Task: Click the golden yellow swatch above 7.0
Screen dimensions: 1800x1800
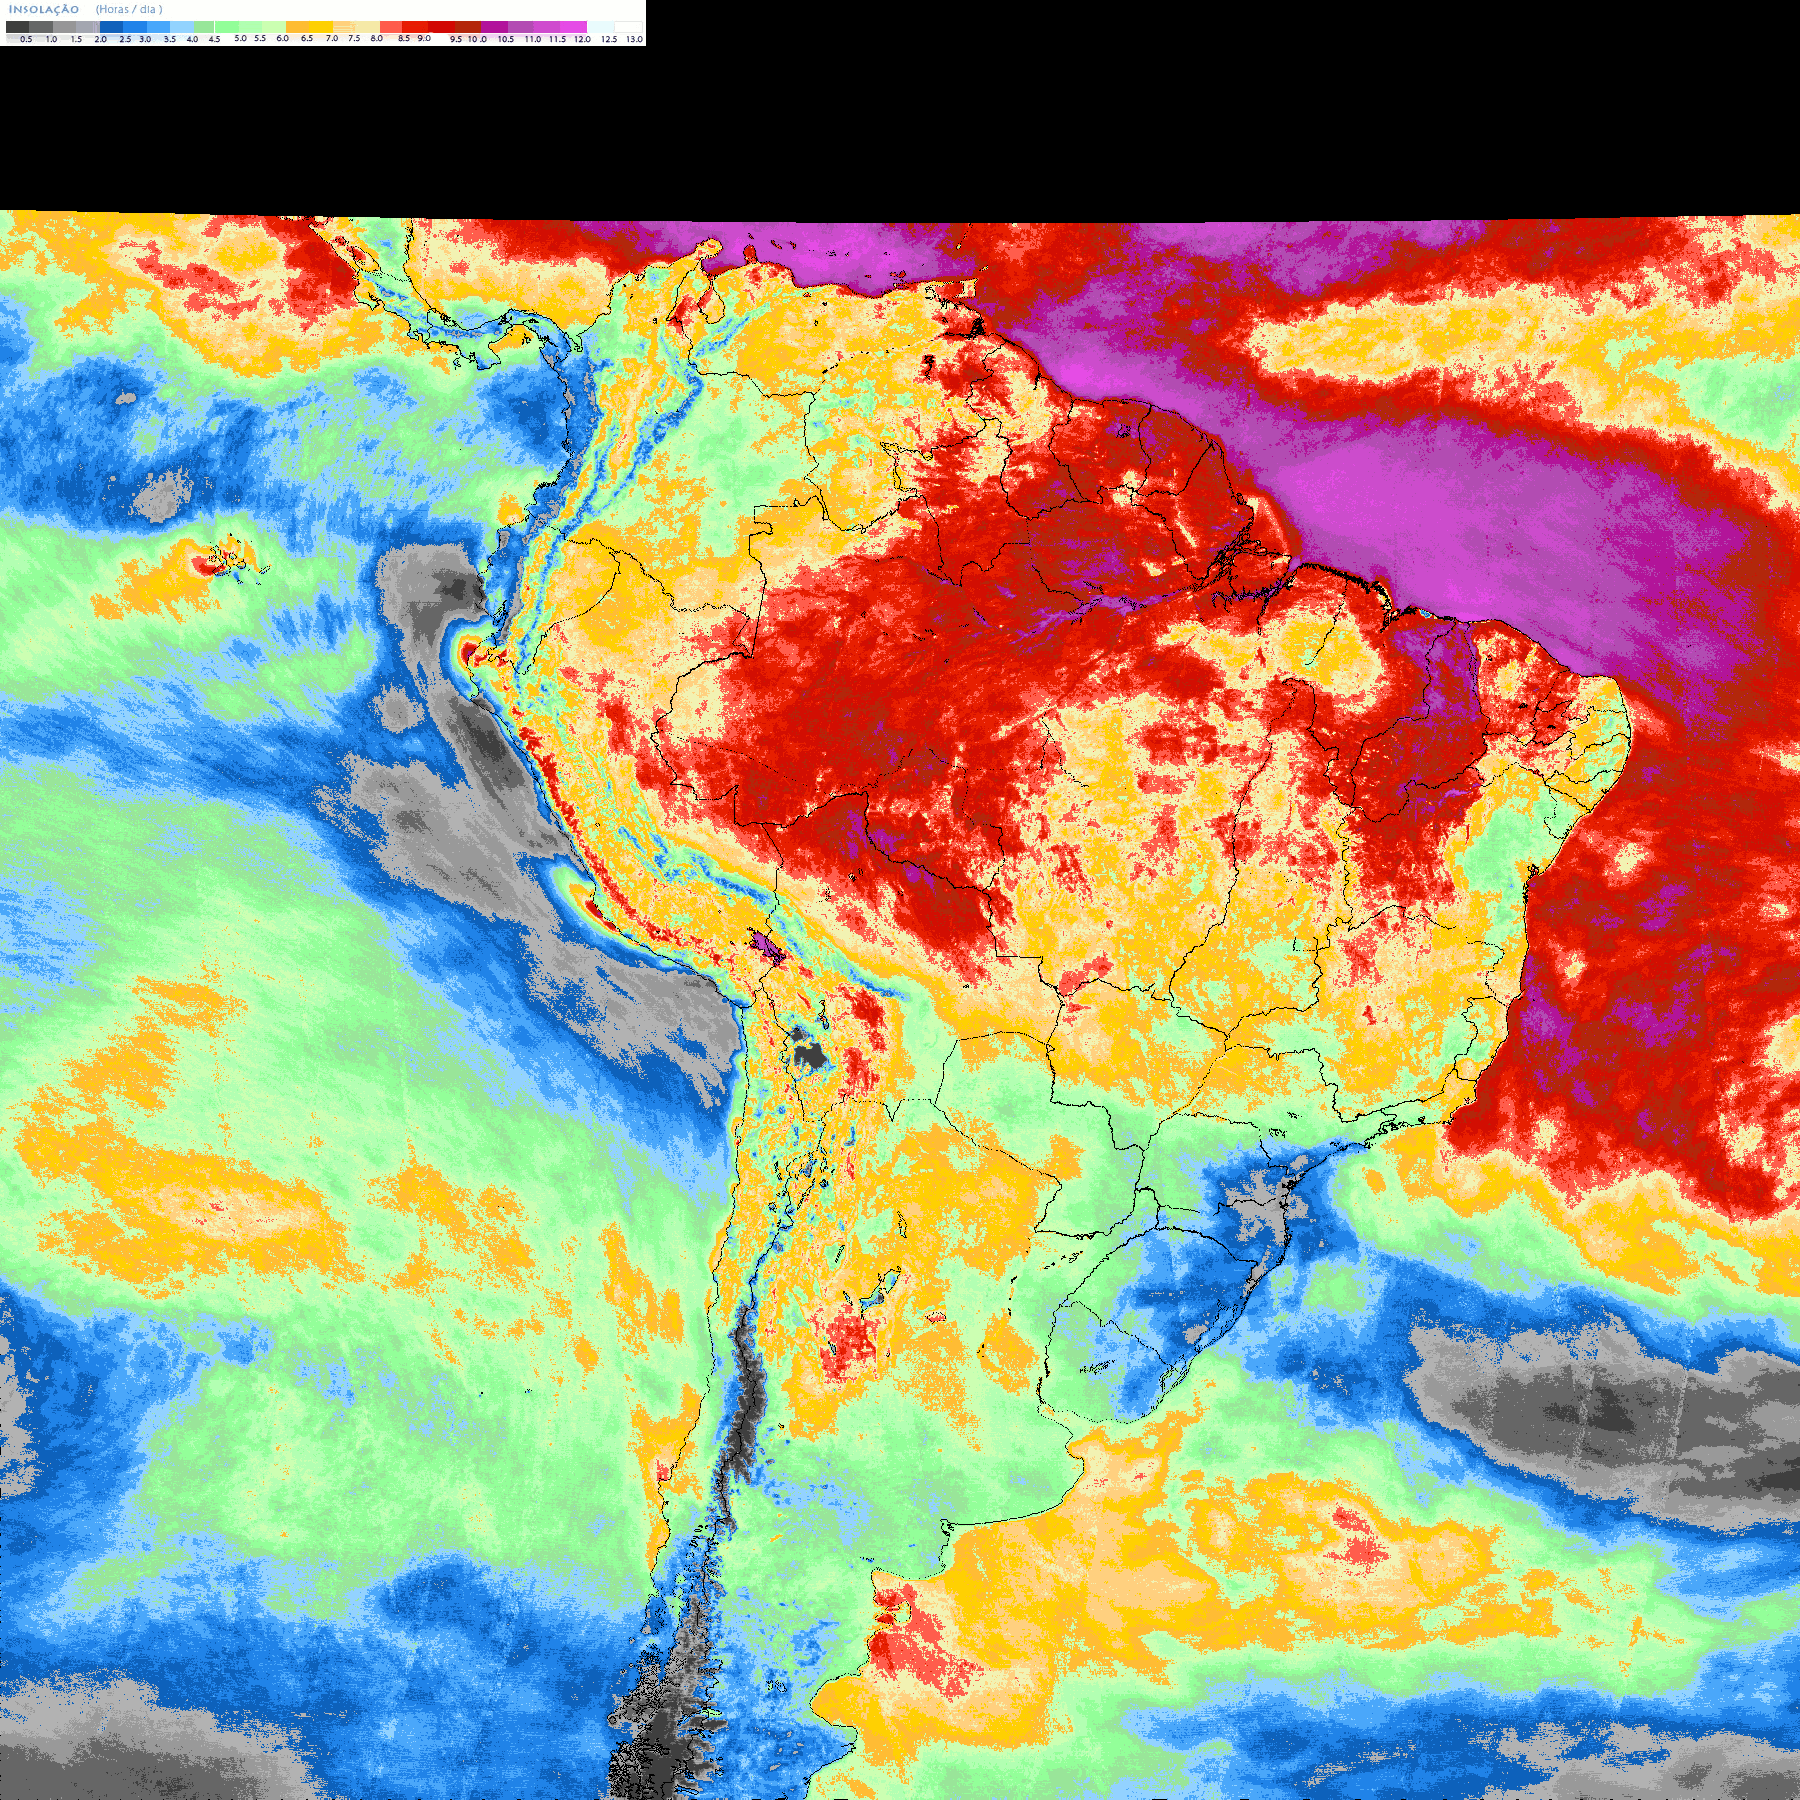Action: [x=321, y=27]
